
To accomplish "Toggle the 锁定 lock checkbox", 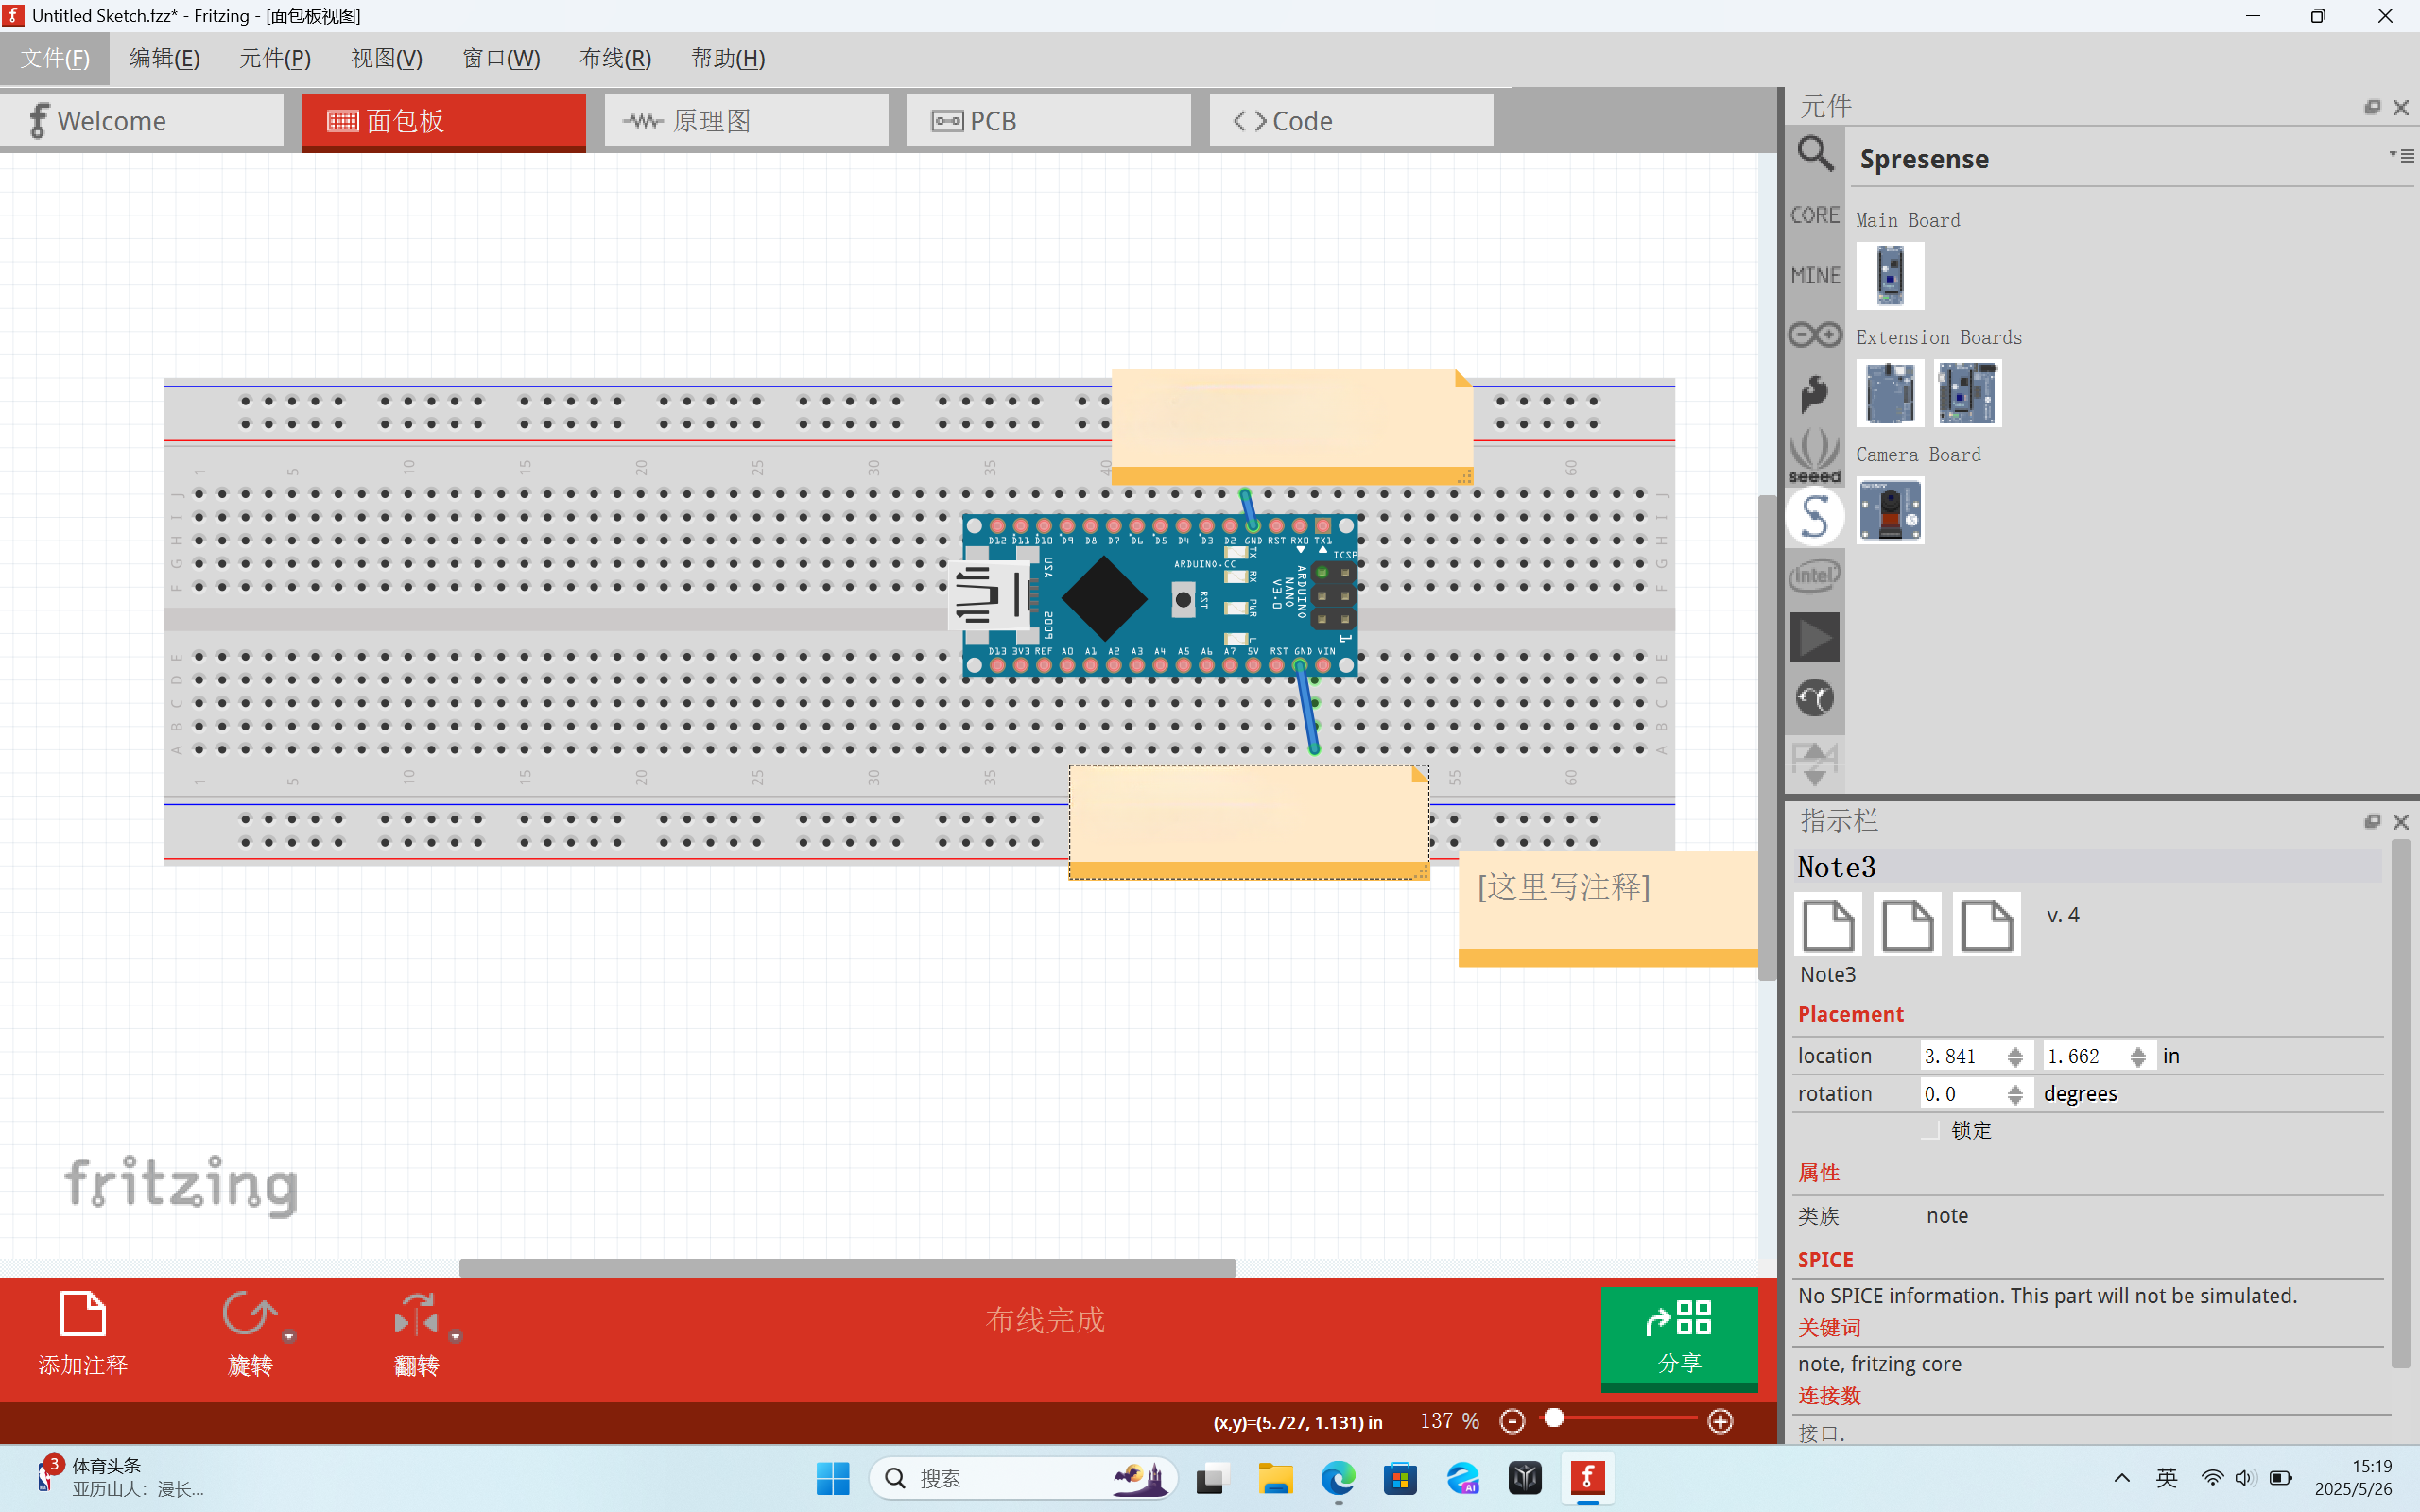I will point(1932,1131).
